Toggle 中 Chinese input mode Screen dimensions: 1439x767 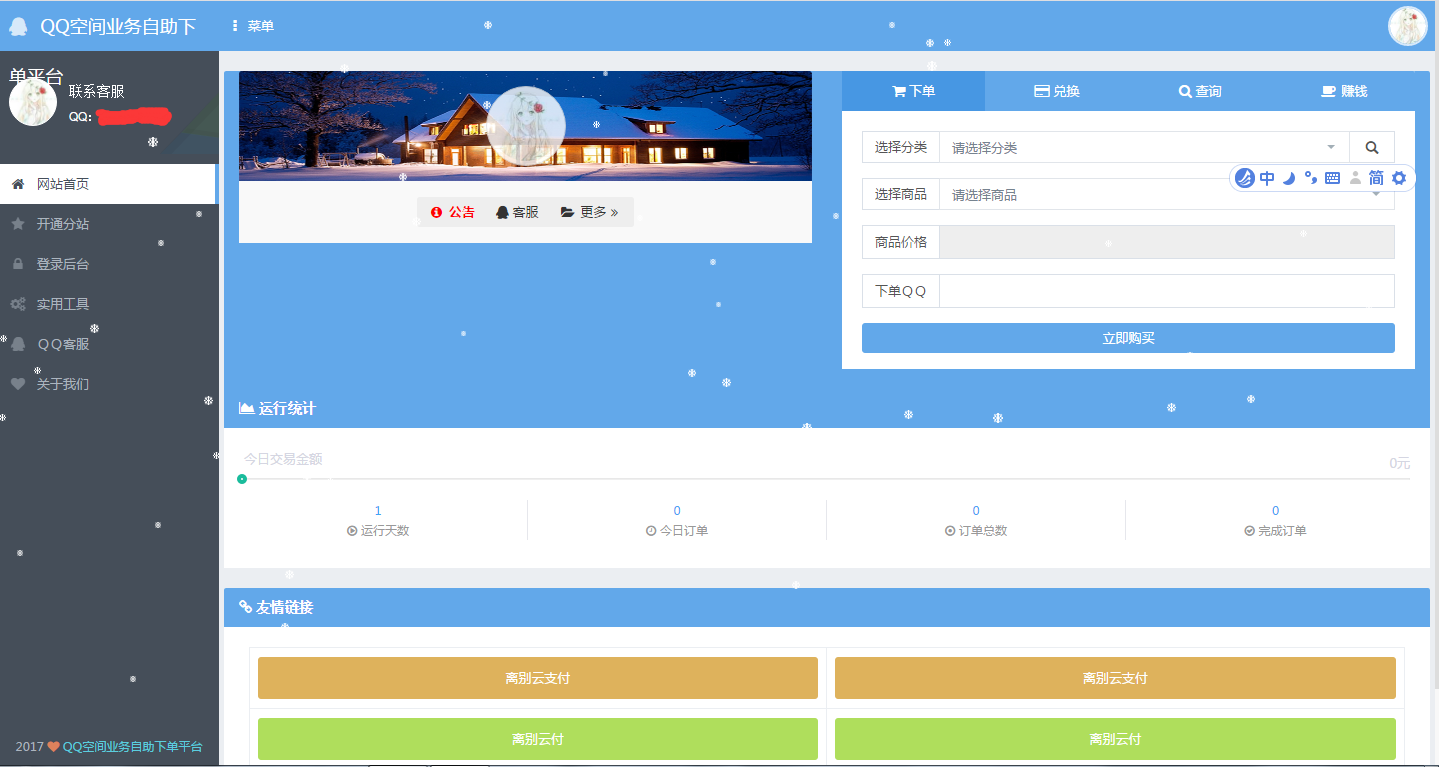coord(1267,178)
